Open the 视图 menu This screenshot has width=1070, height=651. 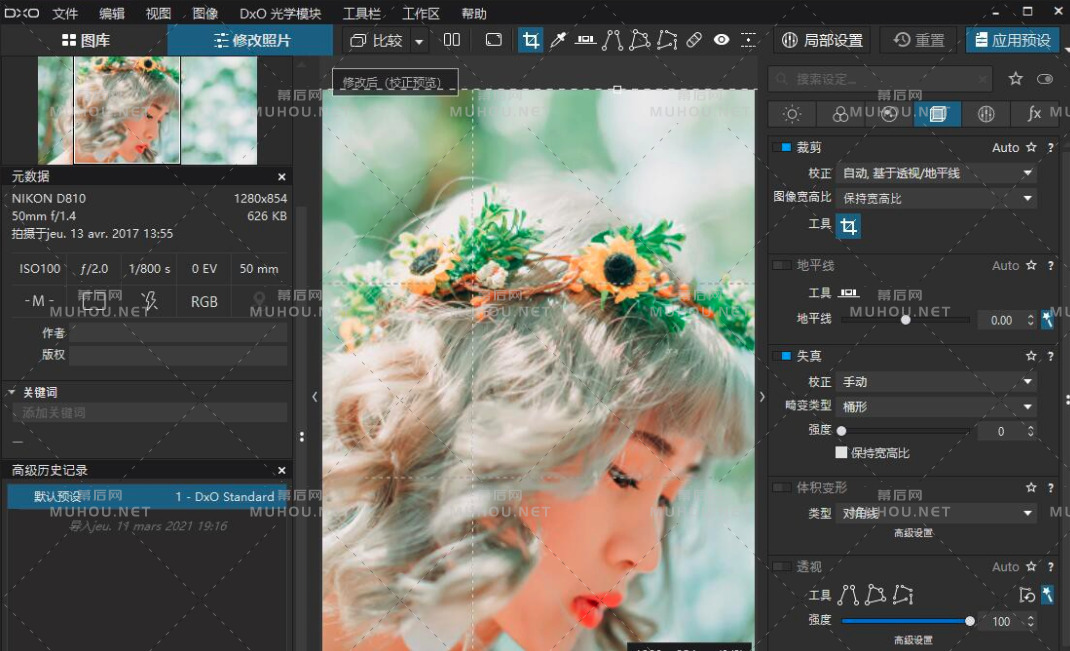tap(158, 14)
